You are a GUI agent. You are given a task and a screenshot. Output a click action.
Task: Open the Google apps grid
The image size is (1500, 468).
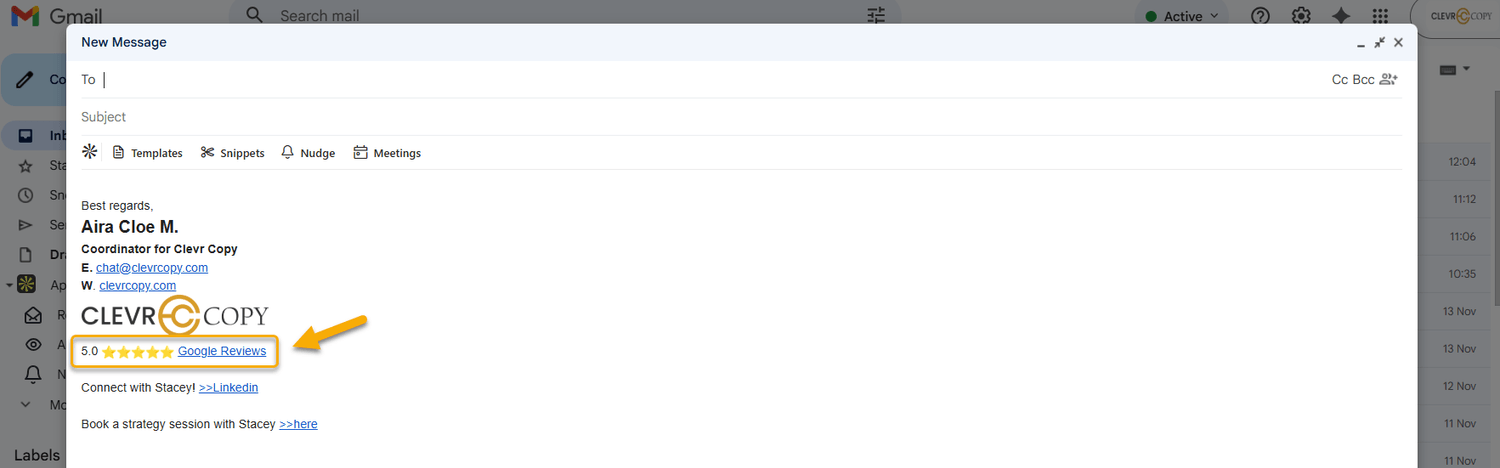1380,16
